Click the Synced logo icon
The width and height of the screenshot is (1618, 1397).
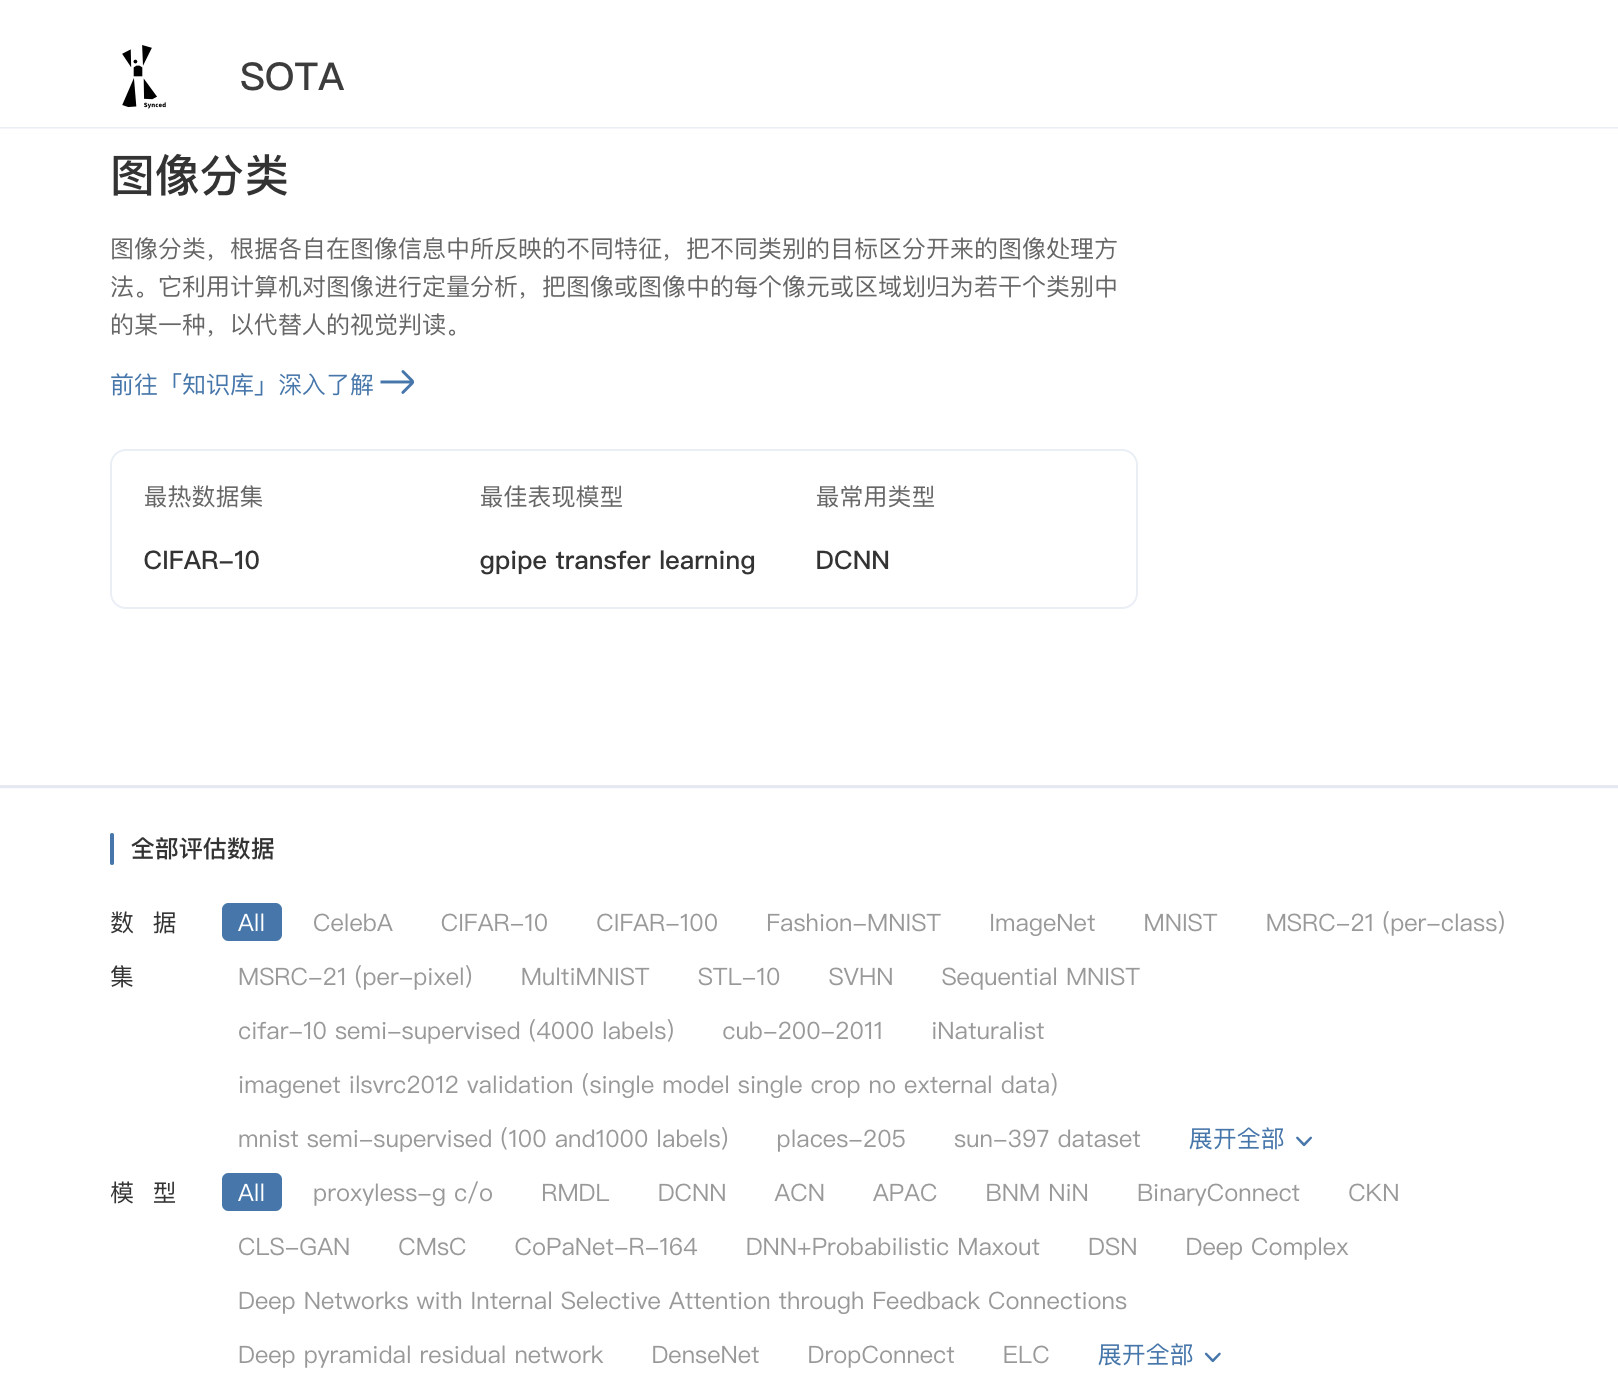point(140,76)
